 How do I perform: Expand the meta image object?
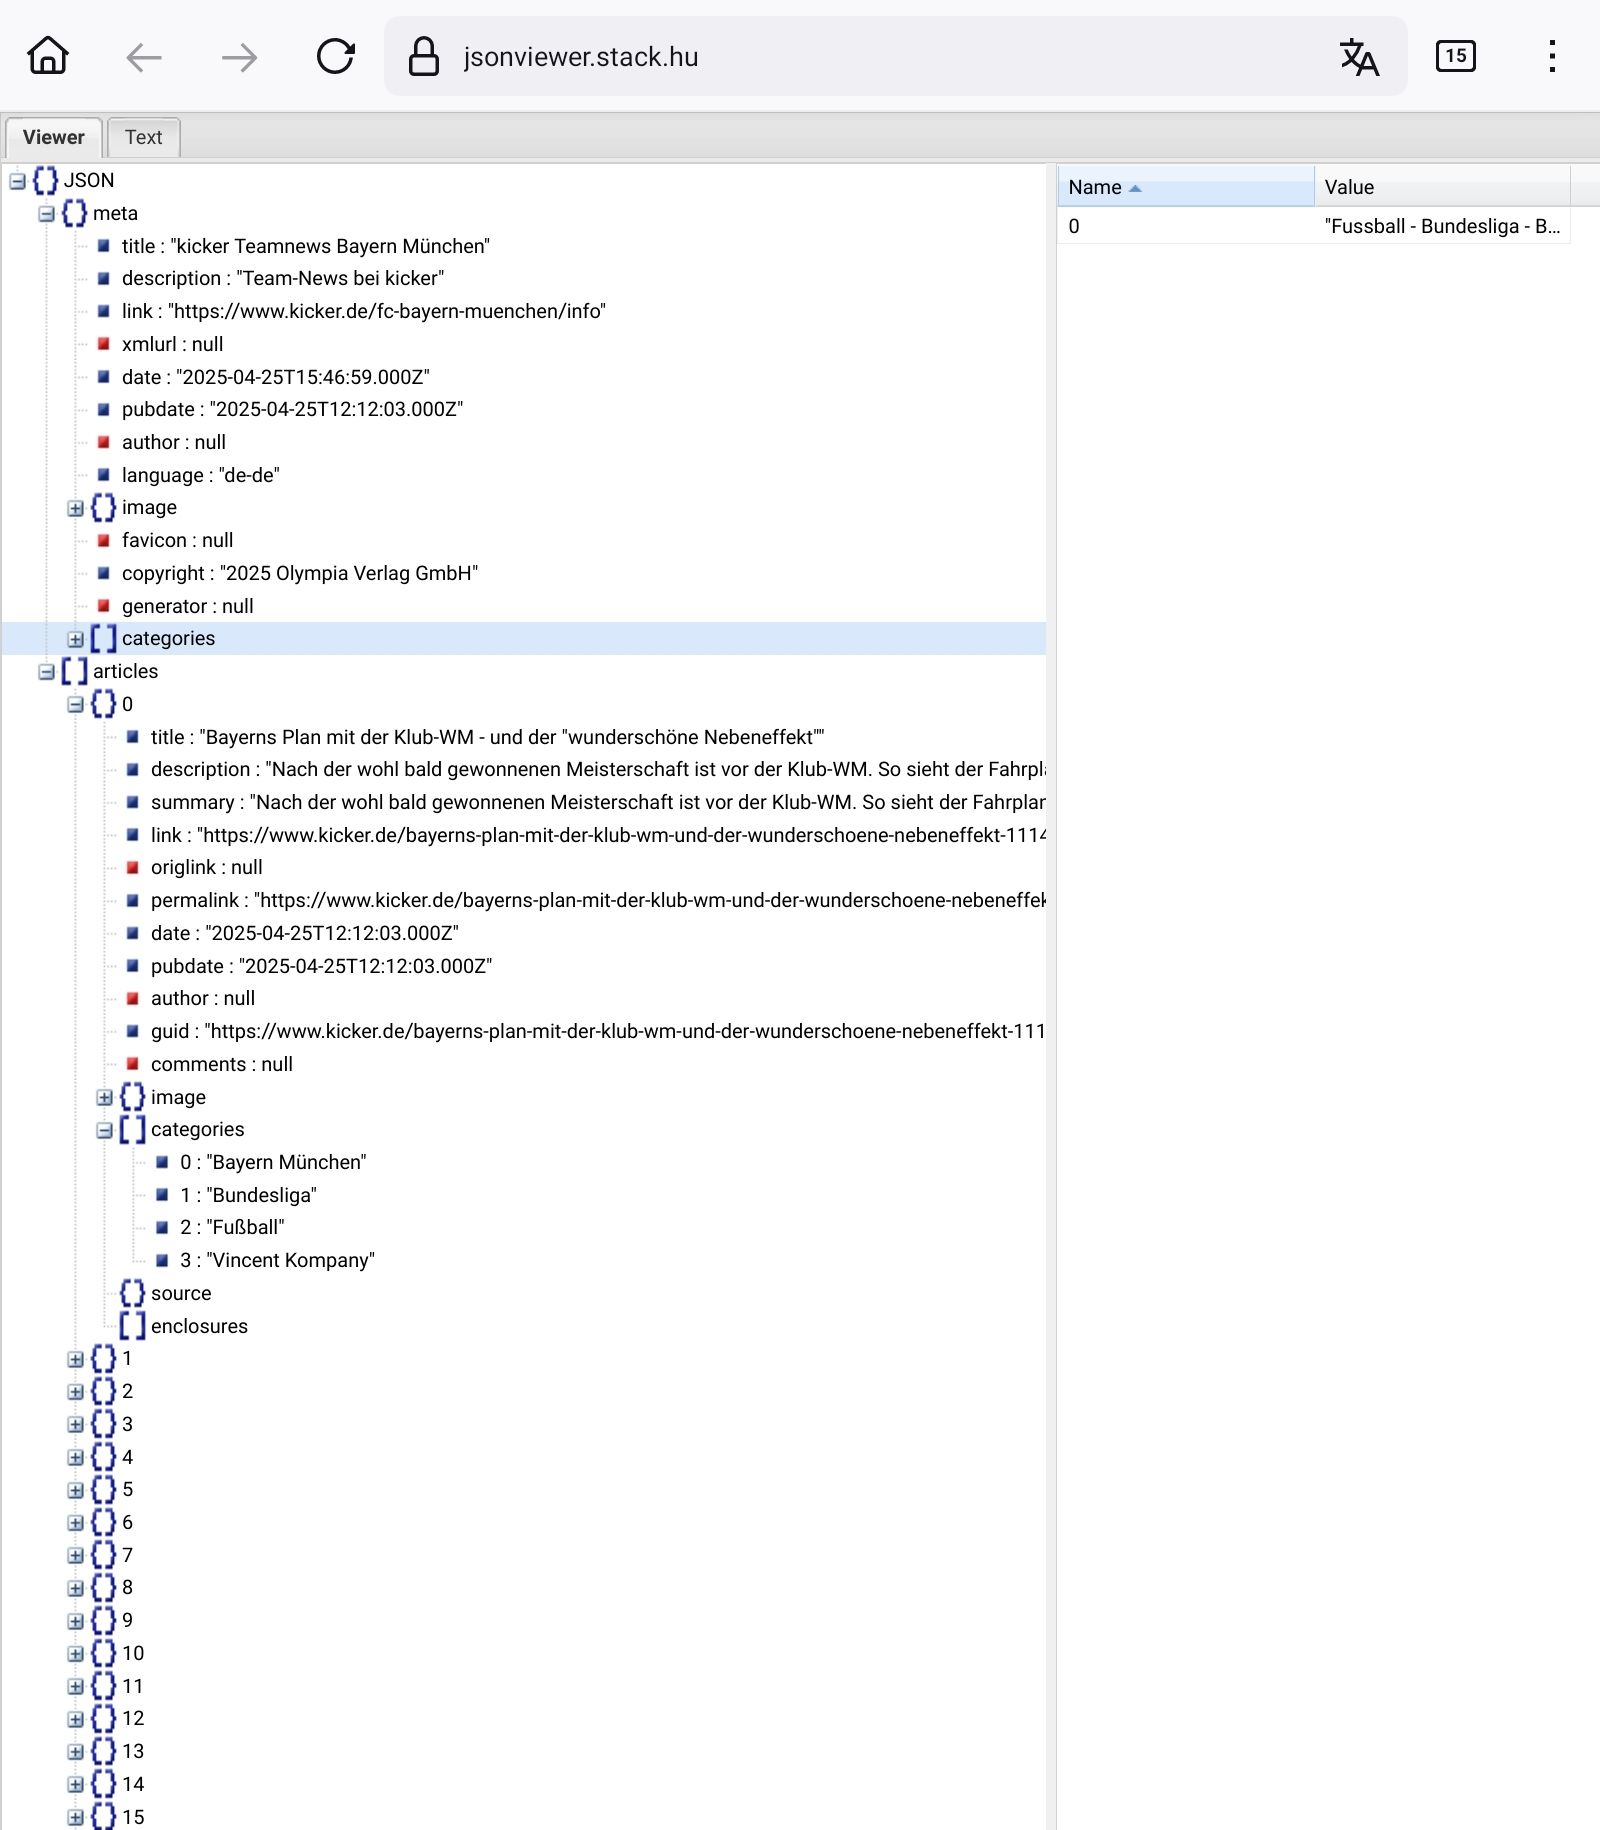[x=75, y=508]
